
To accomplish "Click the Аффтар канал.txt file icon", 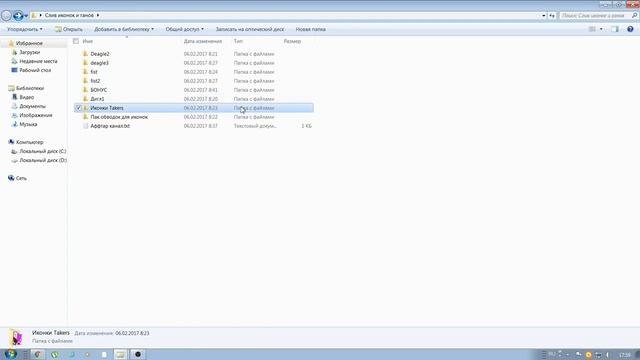I will pyautogui.click(x=85, y=126).
